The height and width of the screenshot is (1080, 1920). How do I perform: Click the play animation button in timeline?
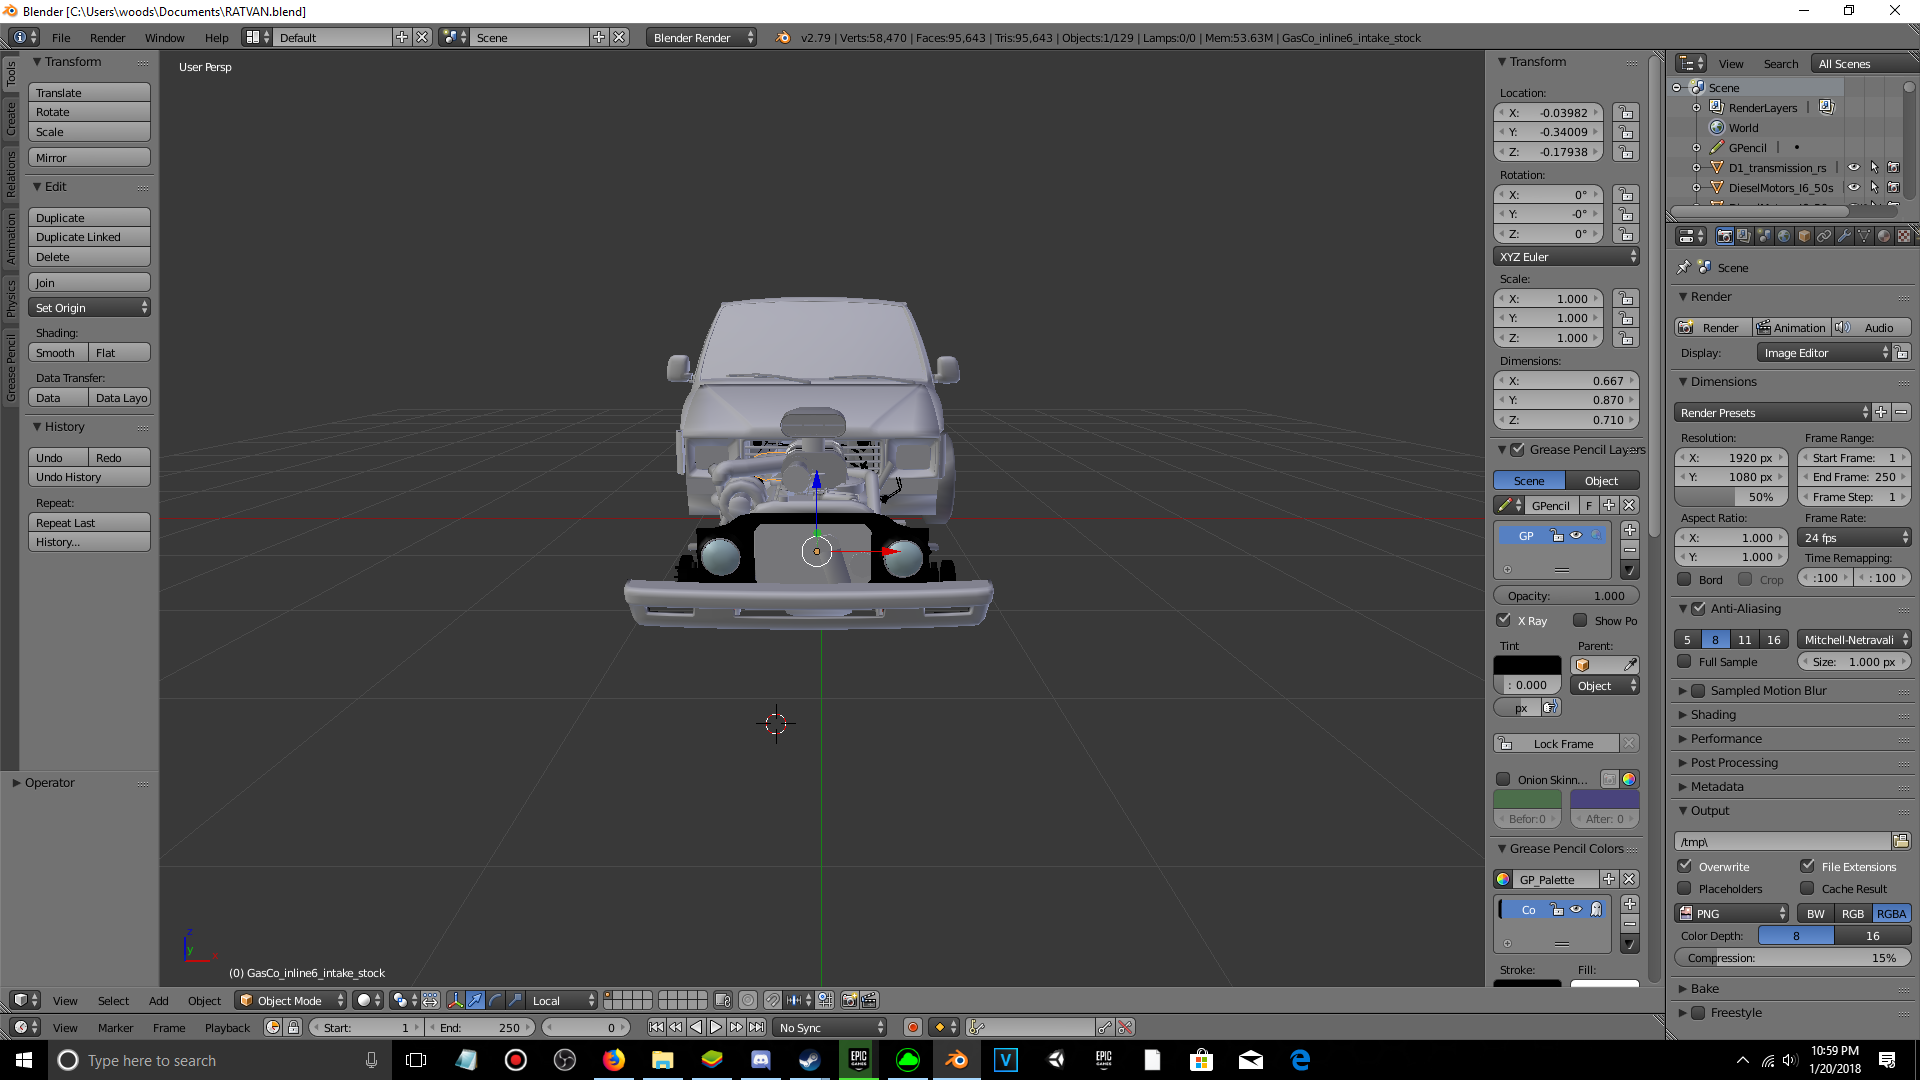point(716,1027)
